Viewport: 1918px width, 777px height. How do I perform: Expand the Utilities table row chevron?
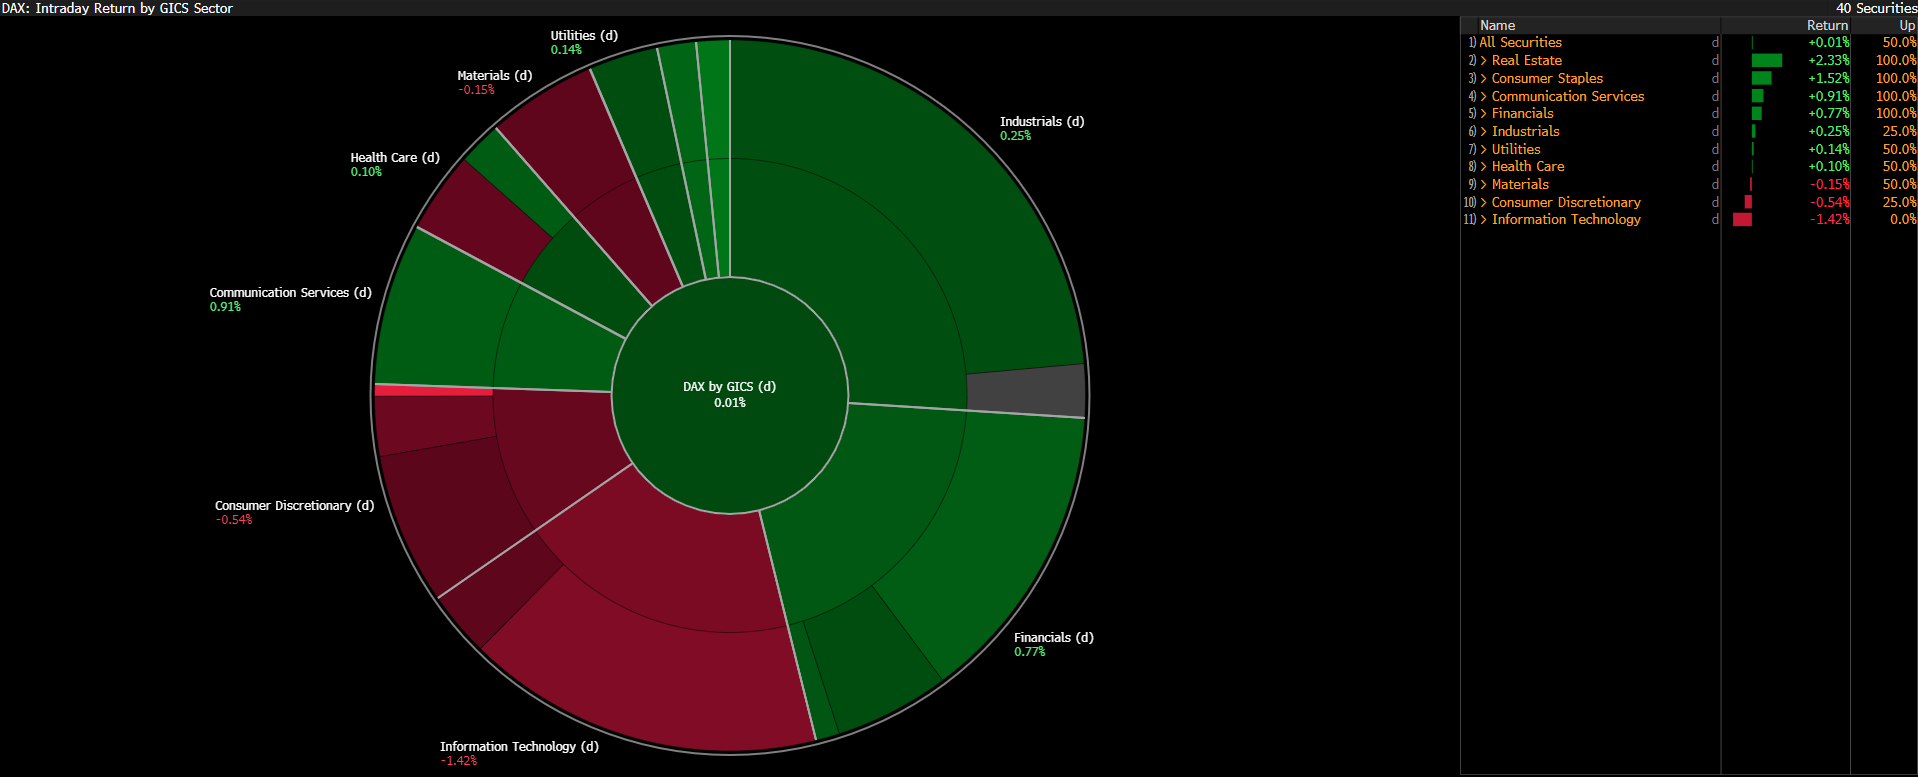[1484, 150]
